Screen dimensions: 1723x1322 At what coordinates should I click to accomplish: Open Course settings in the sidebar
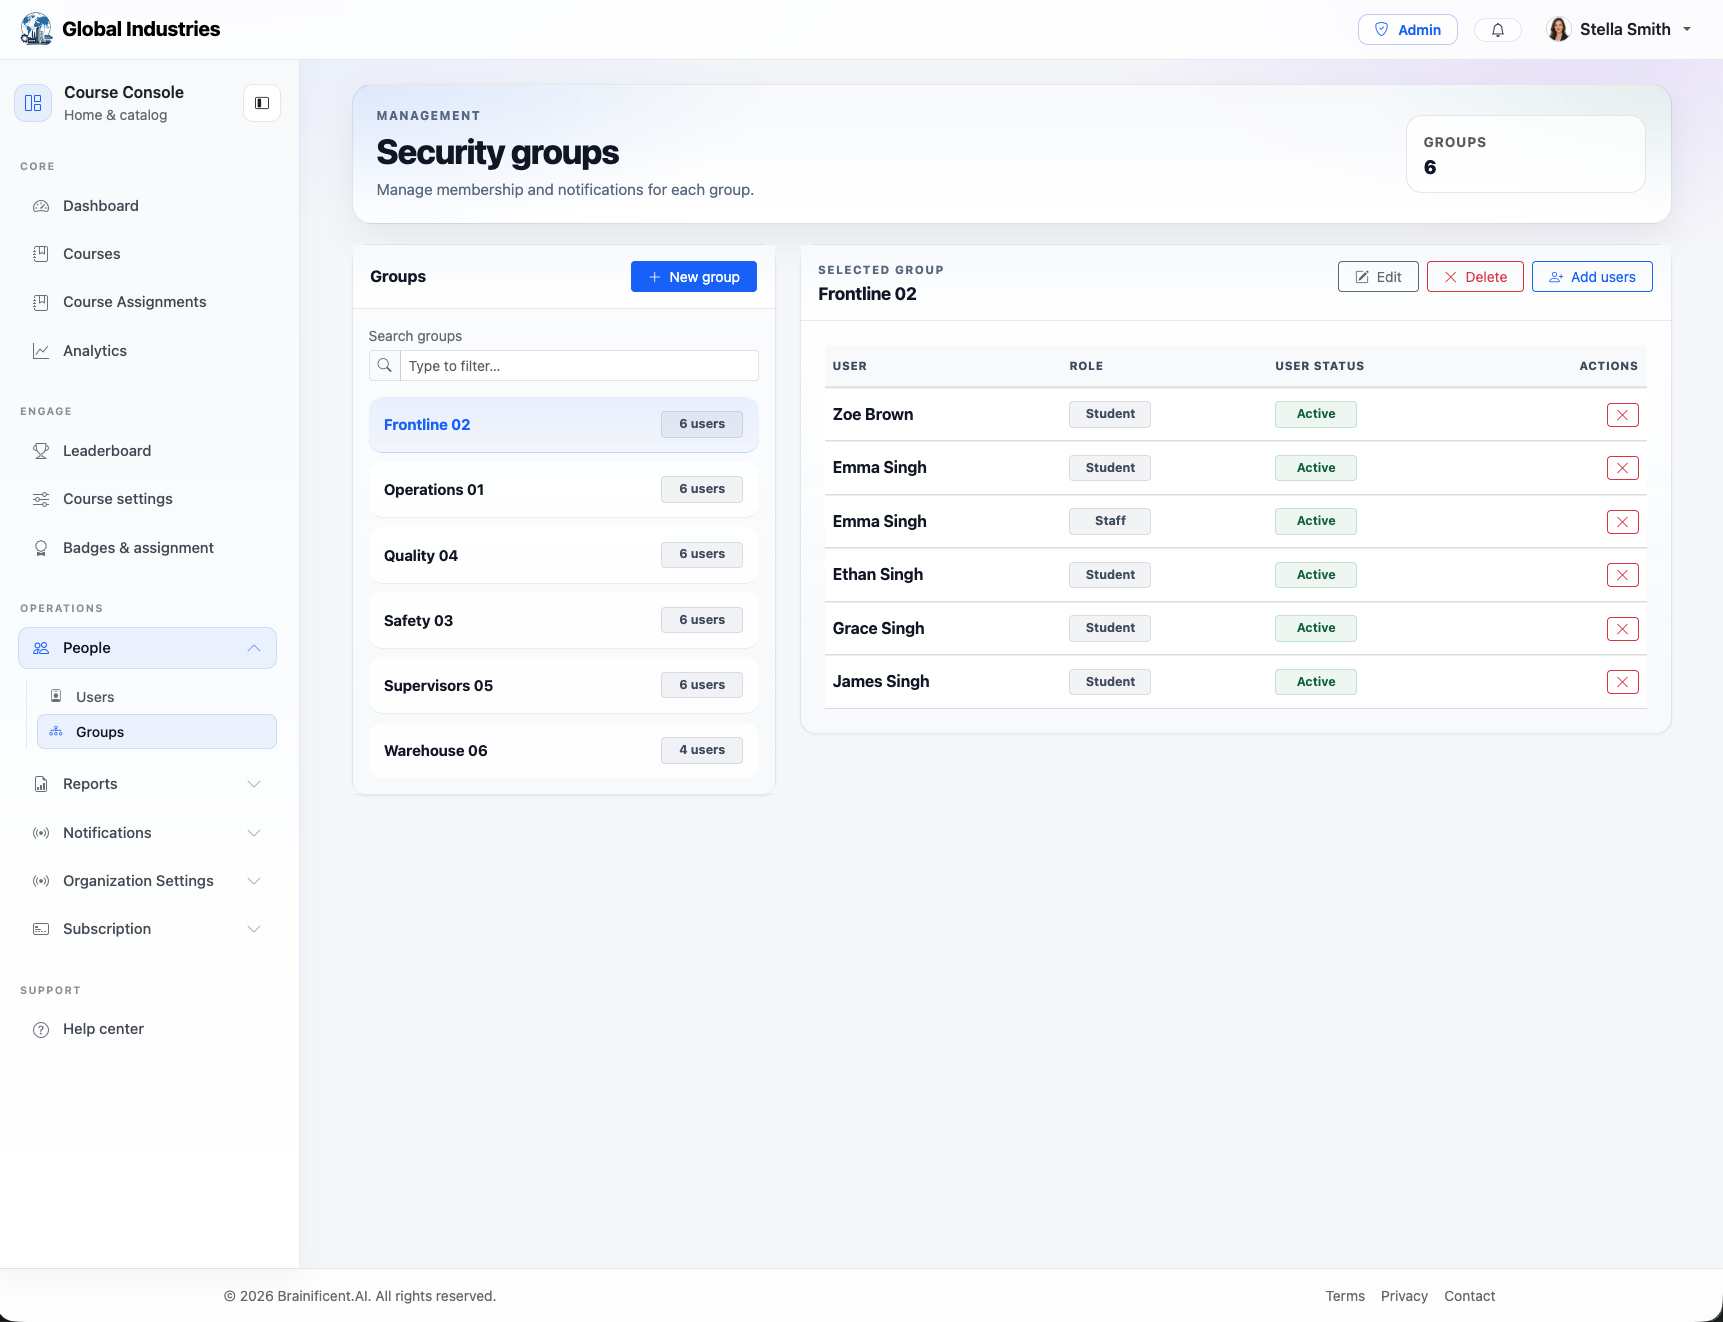pyautogui.click(x=148, y=499)
